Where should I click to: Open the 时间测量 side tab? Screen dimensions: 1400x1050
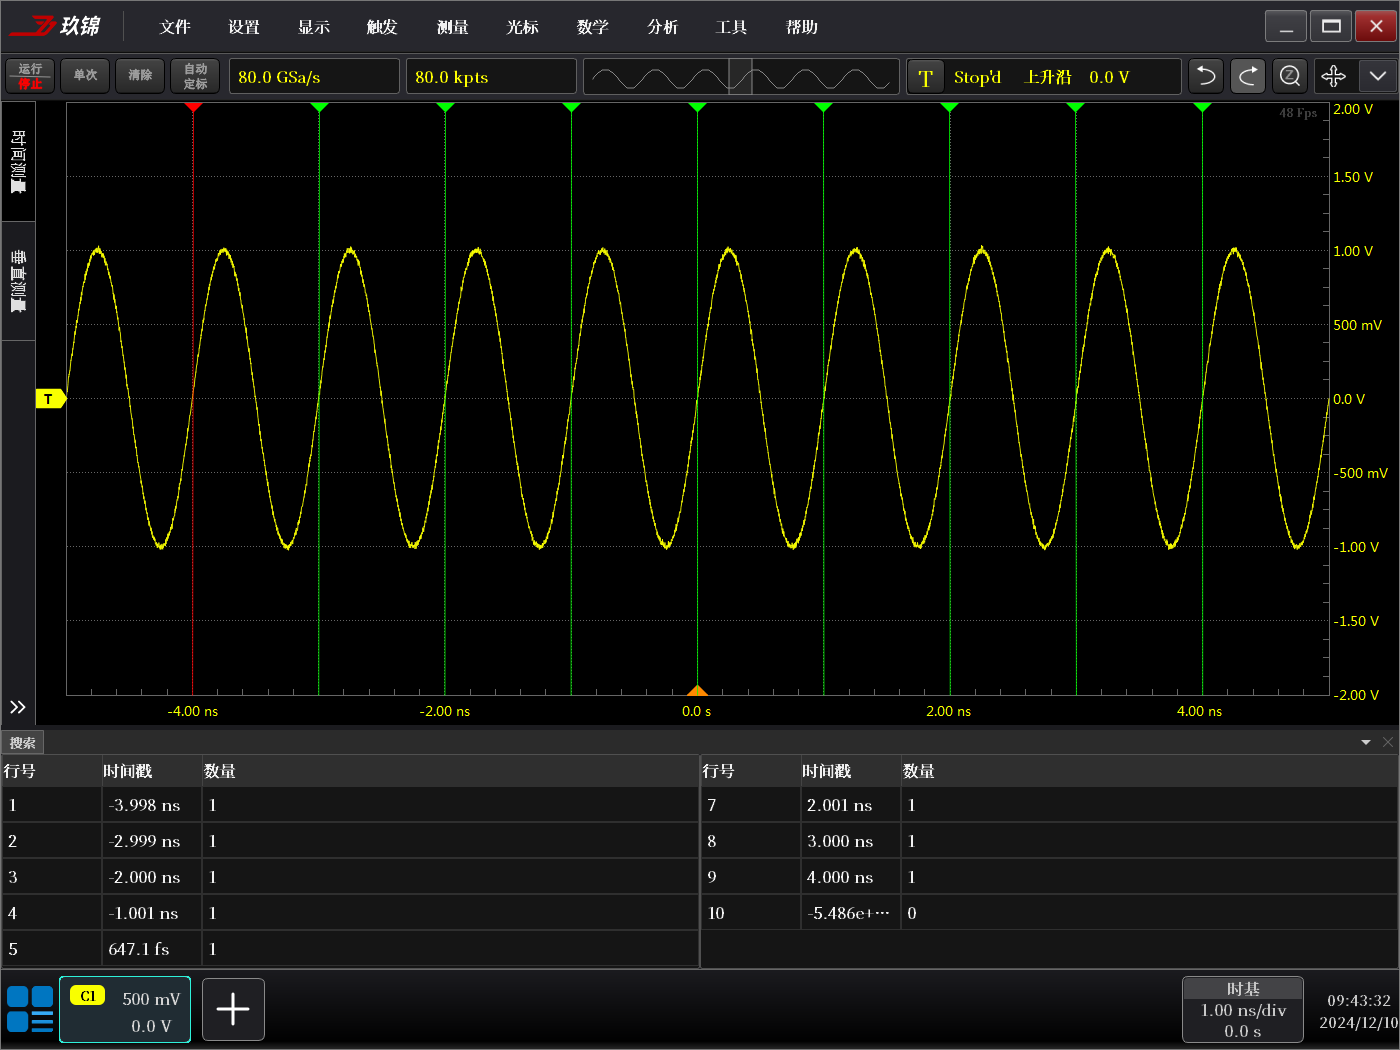click(18, 161)
